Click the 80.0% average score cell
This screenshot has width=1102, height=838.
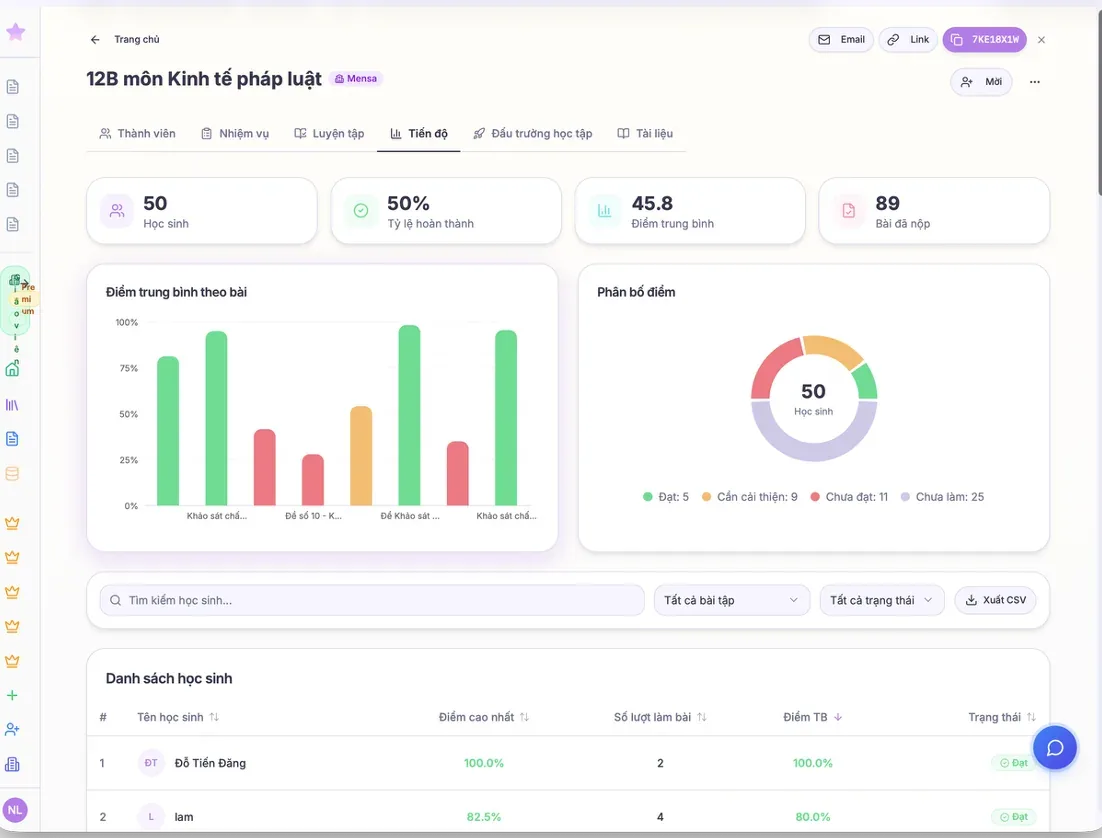(813, 817)
